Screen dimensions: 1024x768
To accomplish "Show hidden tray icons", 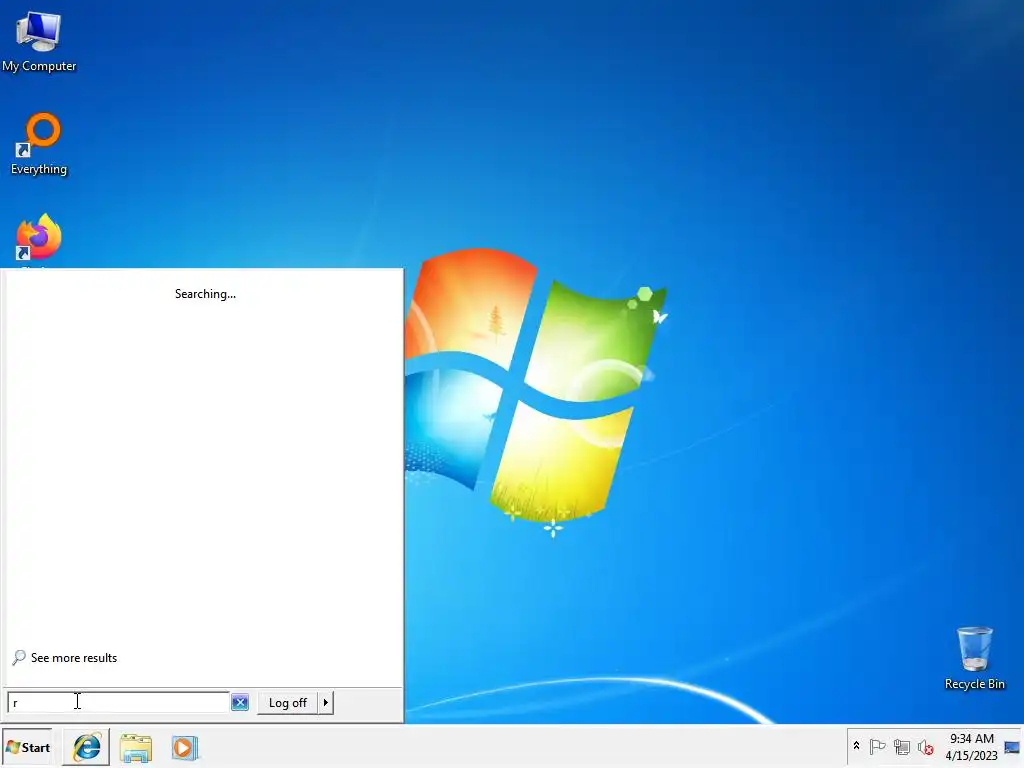I will [x=856, y=746].
